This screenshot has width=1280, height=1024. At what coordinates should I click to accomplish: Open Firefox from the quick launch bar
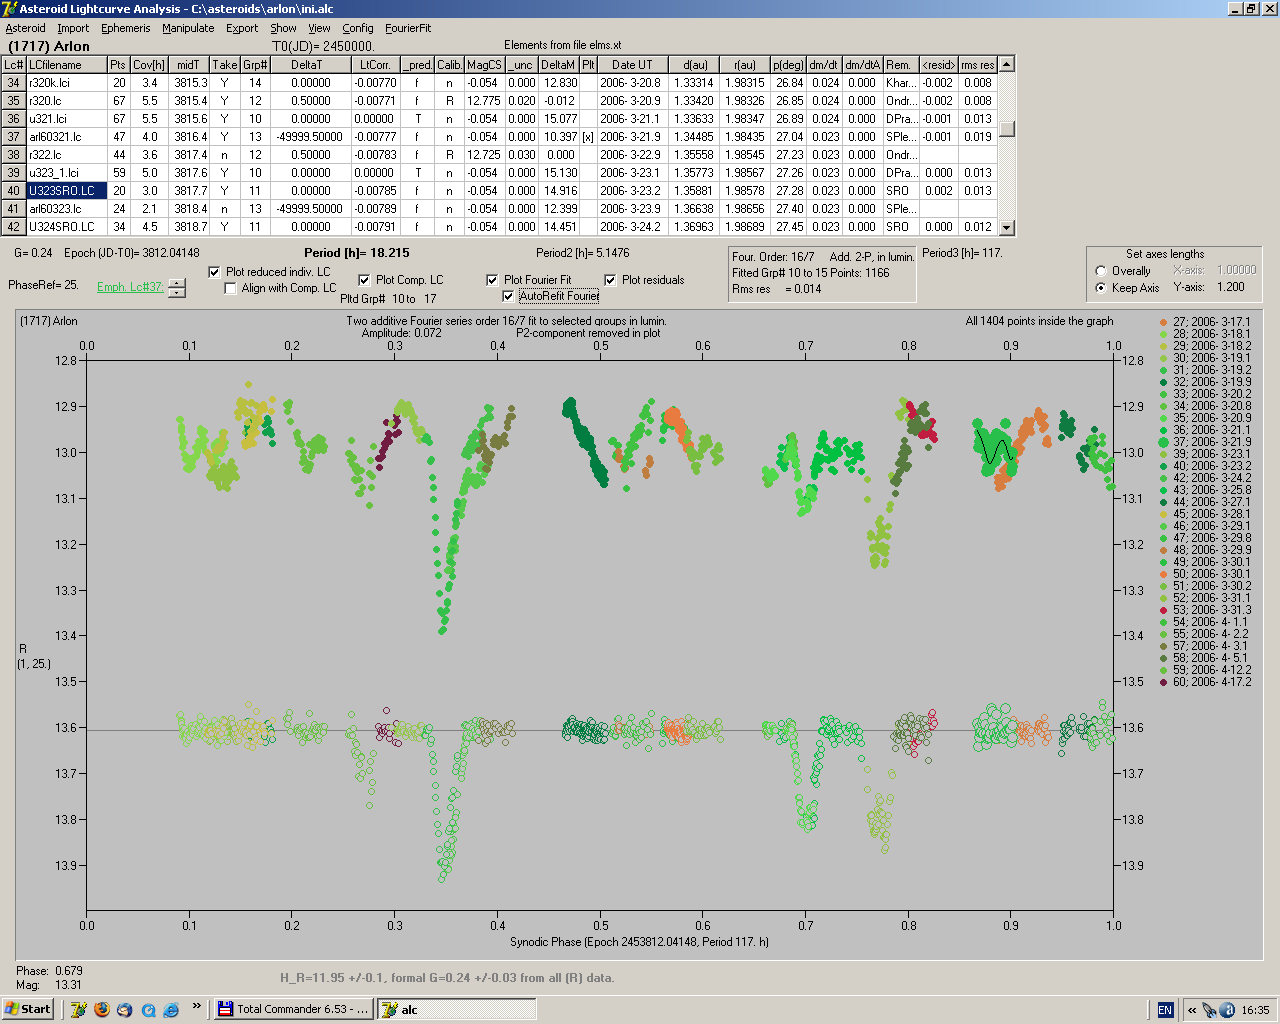102,1010
